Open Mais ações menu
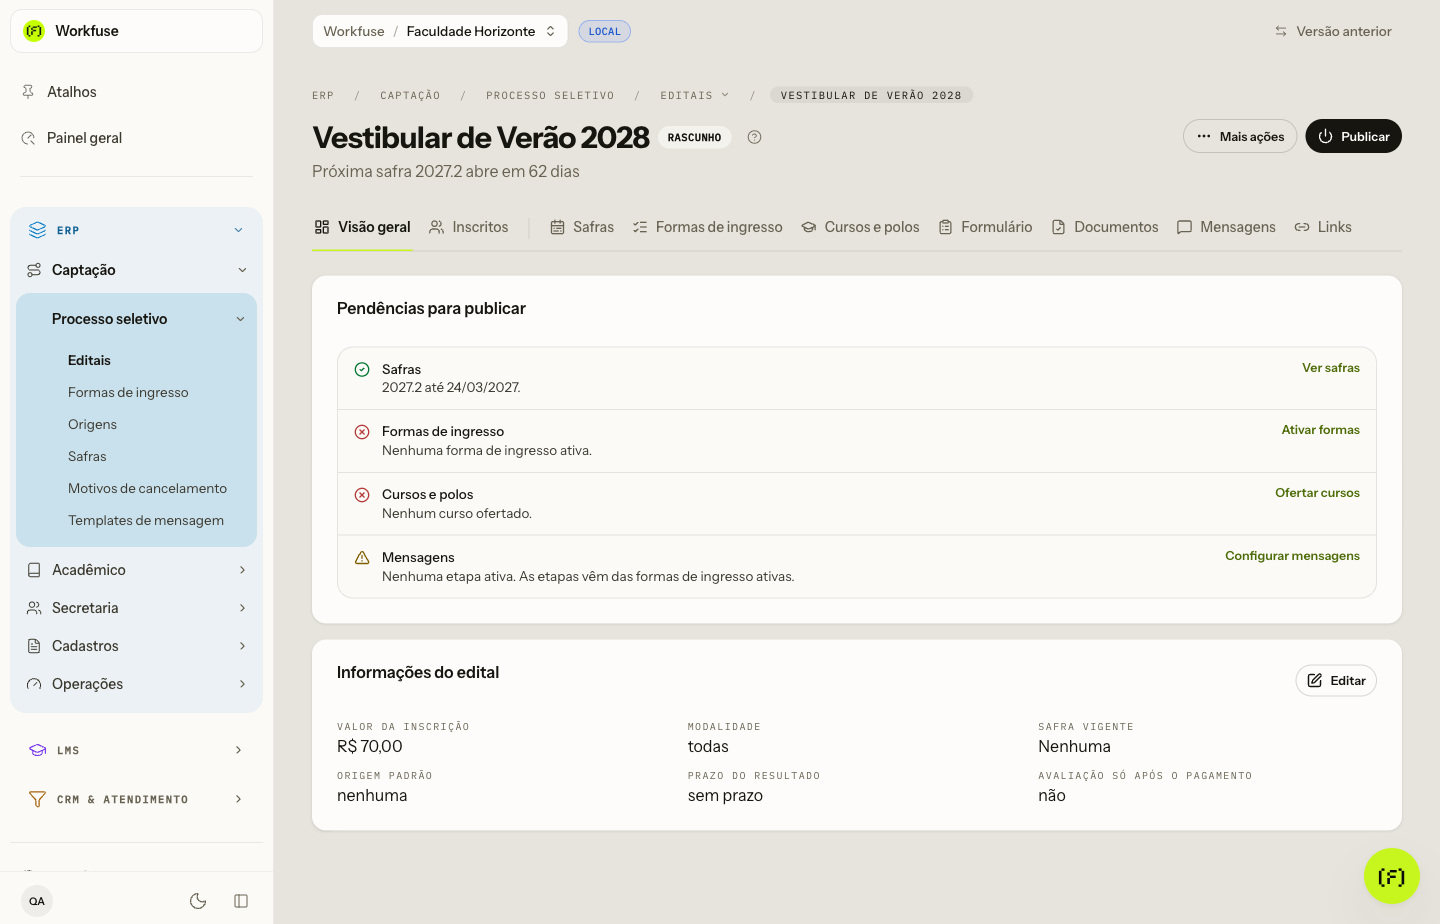The image size is (1440, 924). [1240, 136]
